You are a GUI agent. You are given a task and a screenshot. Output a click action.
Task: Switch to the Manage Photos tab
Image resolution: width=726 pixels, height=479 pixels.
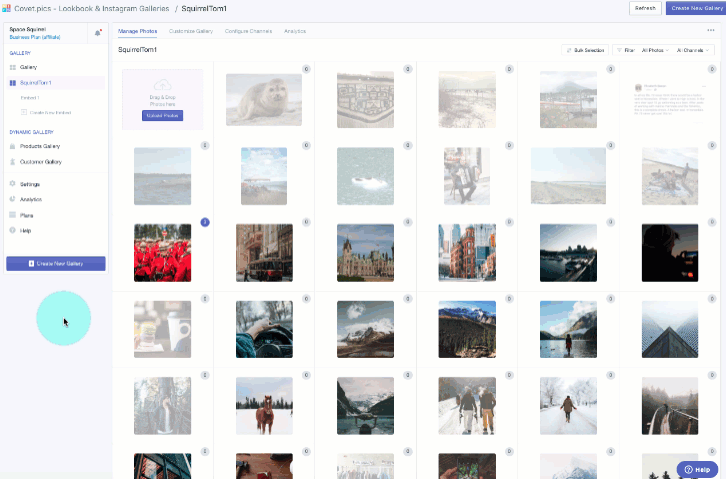click(x=138, y=31)
